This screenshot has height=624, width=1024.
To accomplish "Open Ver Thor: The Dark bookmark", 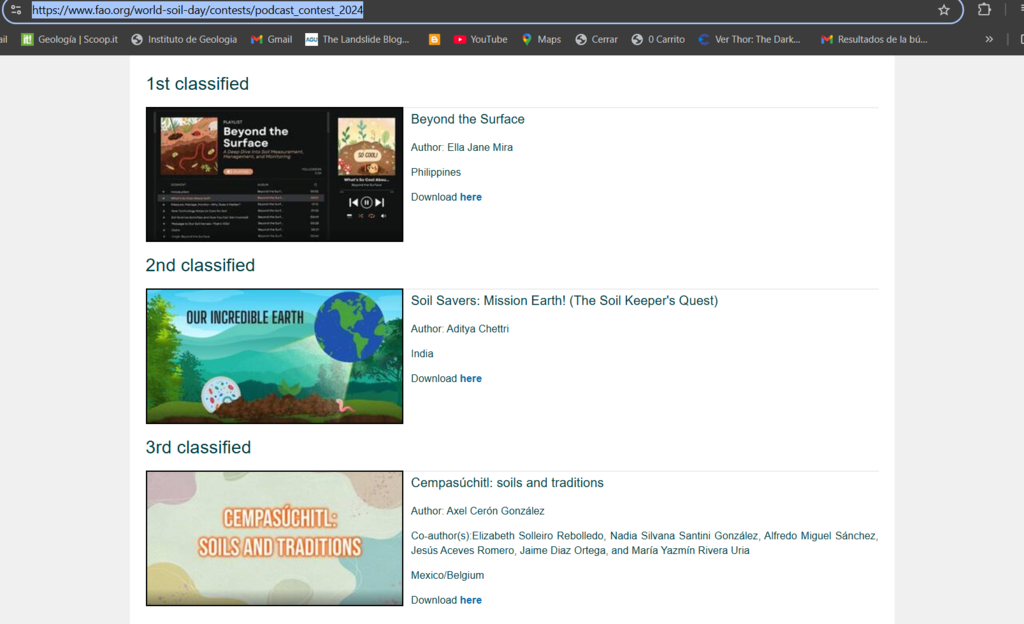I will pos(749,39).
